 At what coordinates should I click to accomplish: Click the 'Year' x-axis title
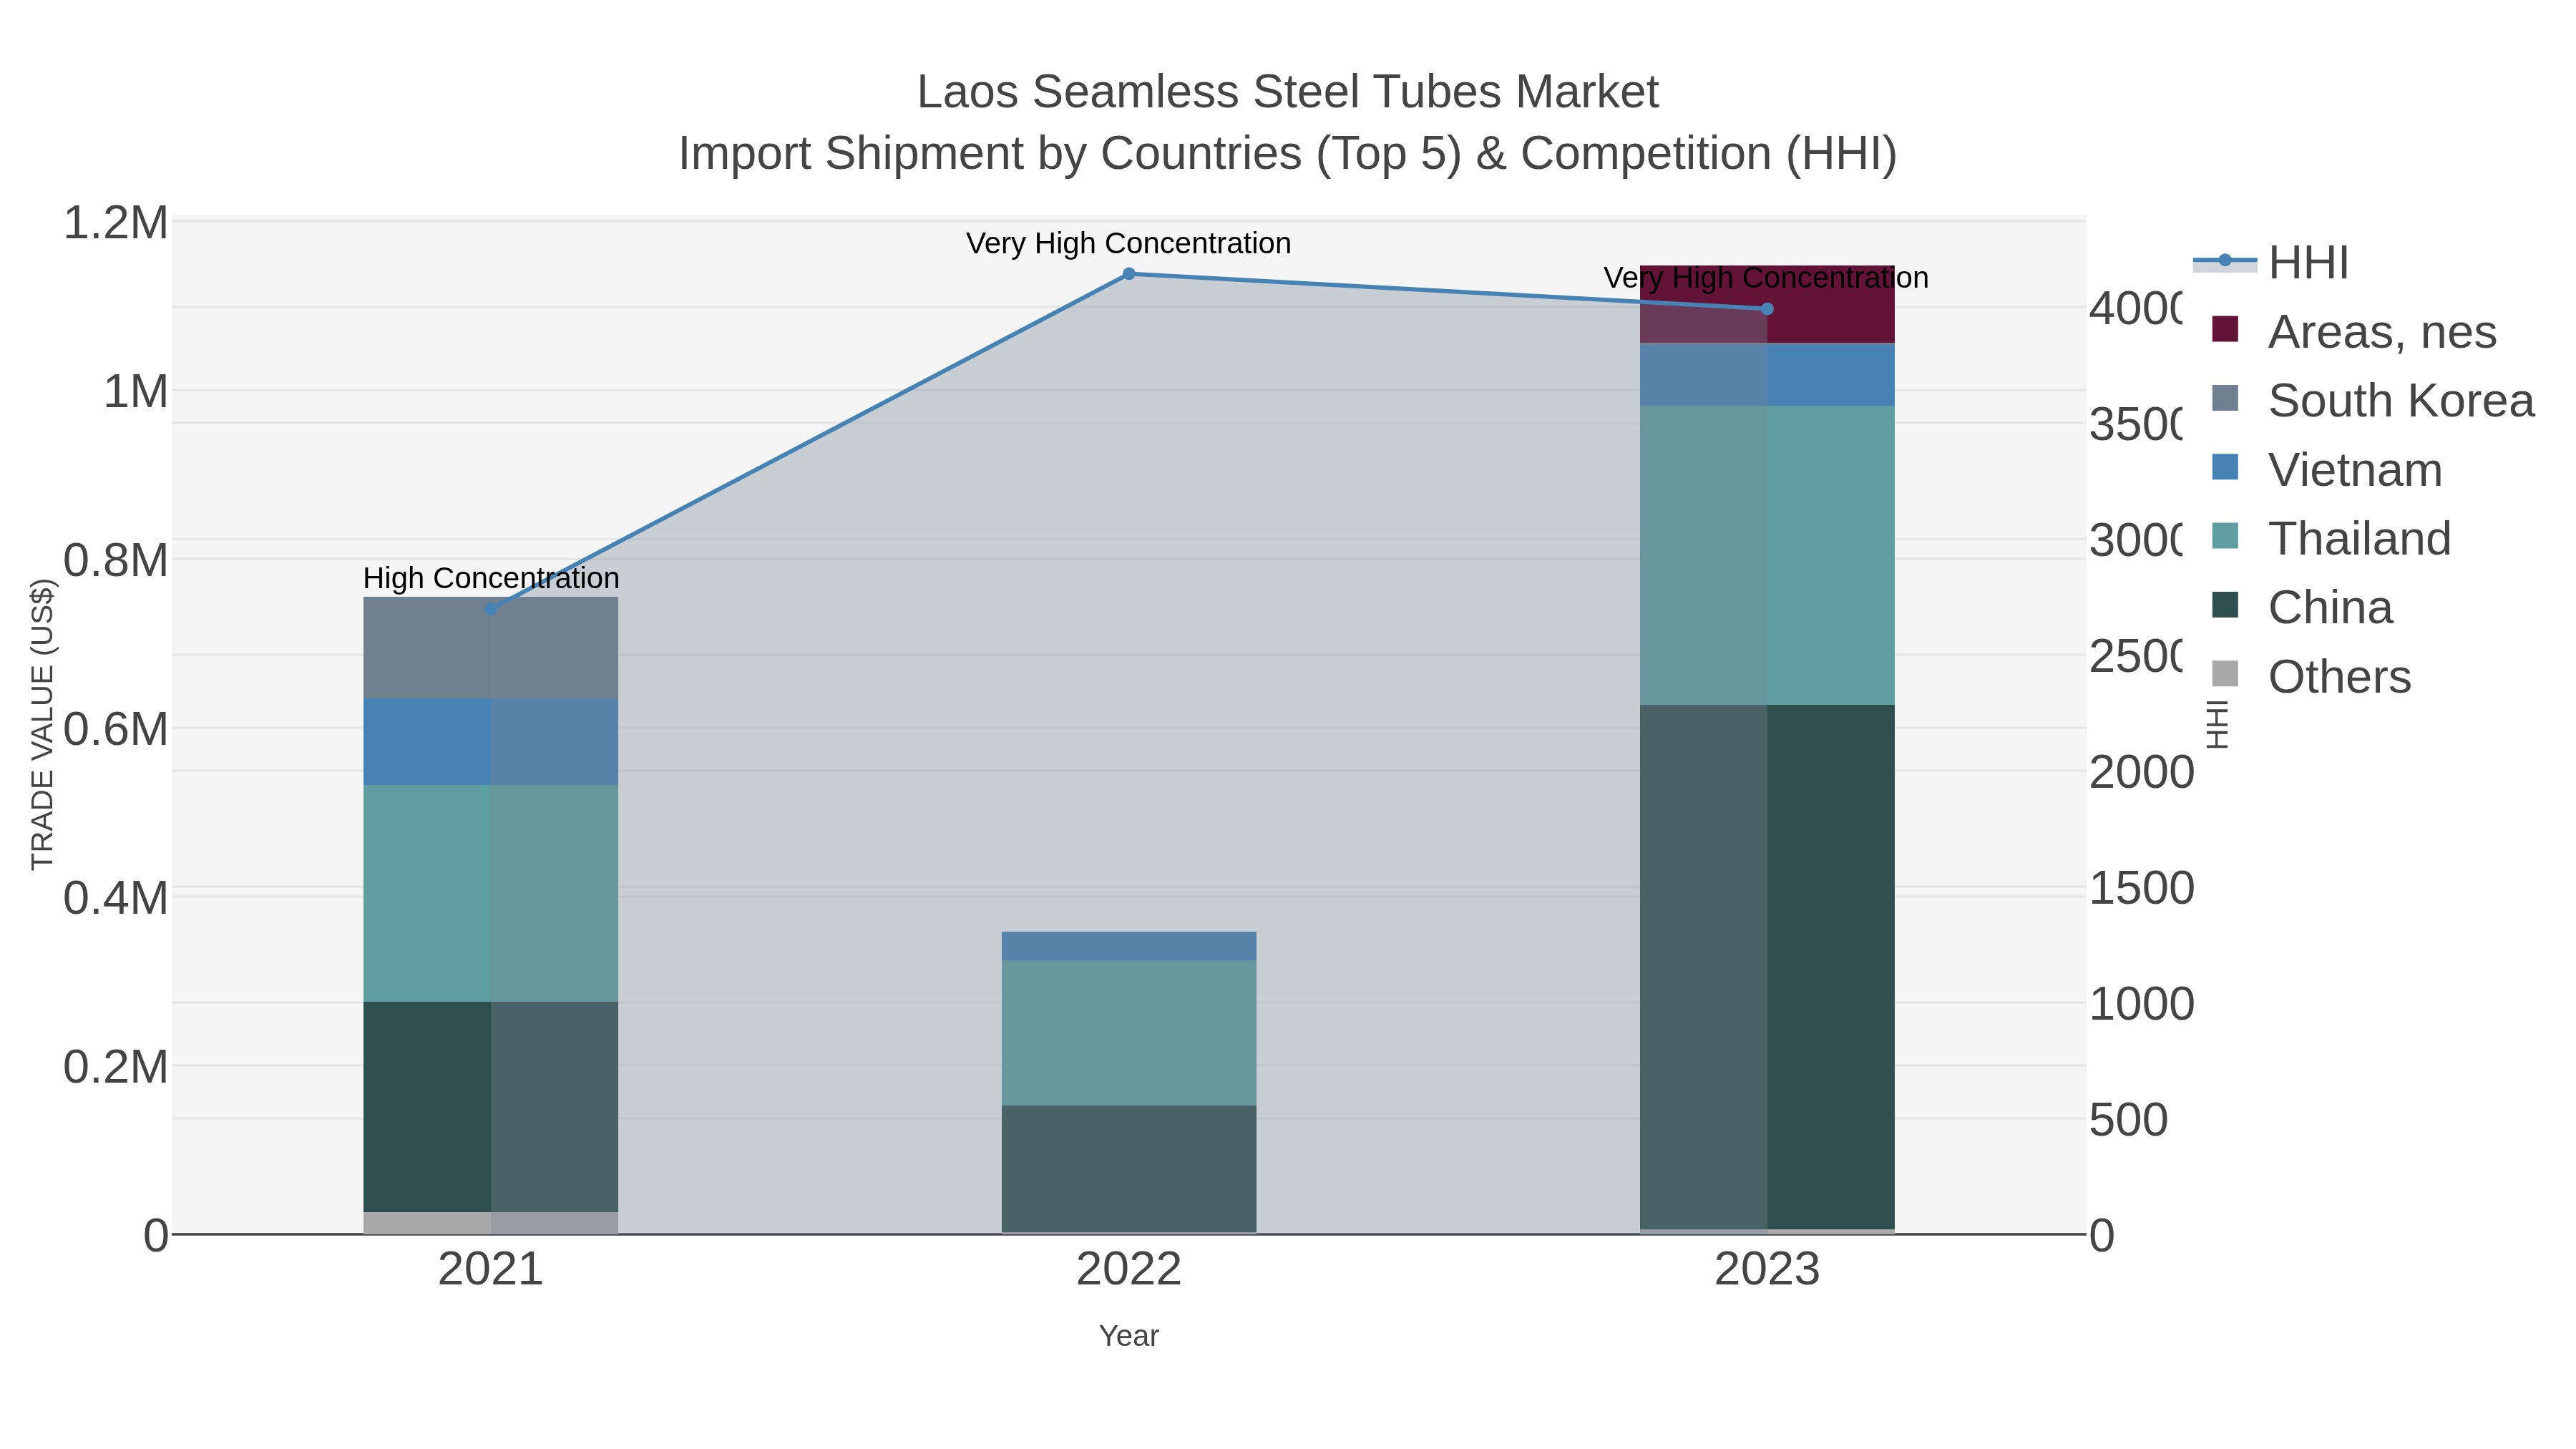point(1129,1336)
